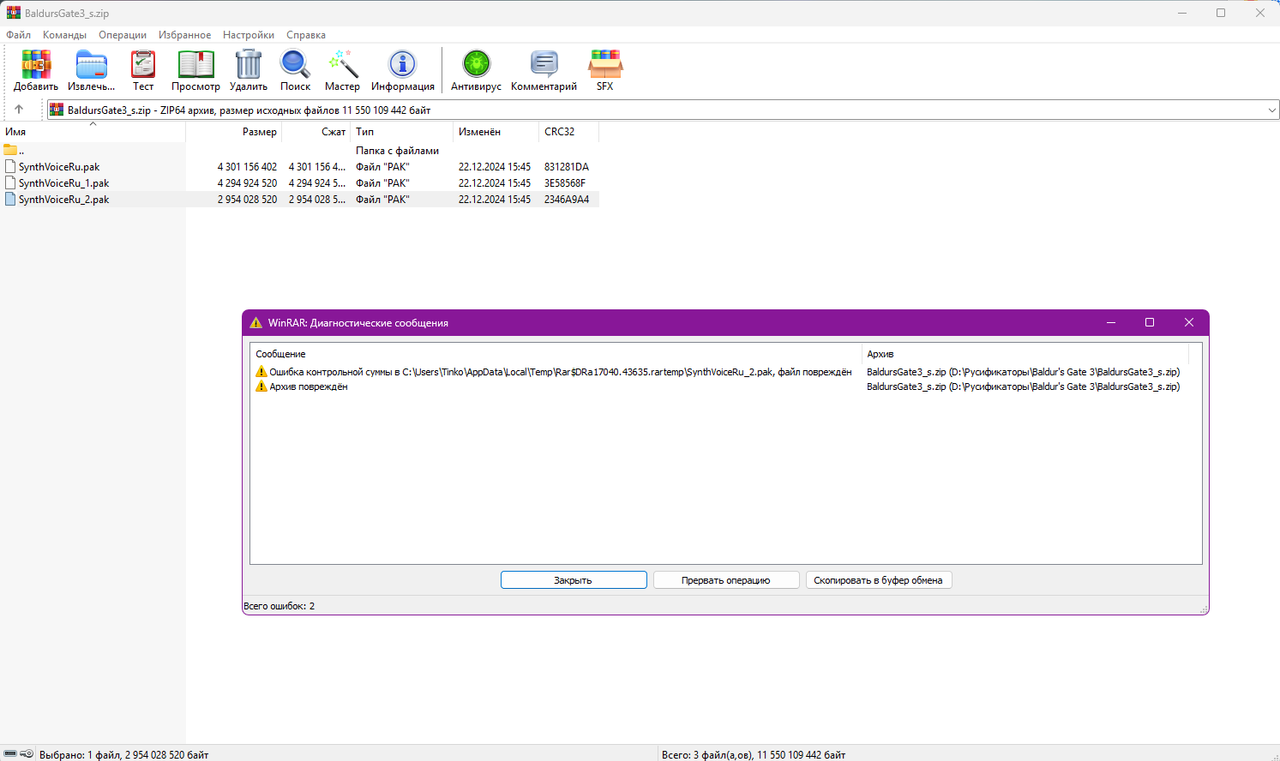Click the Сообщение column header in dialog
Viewport: 1280px width, 761px height.
click(556, 354)
